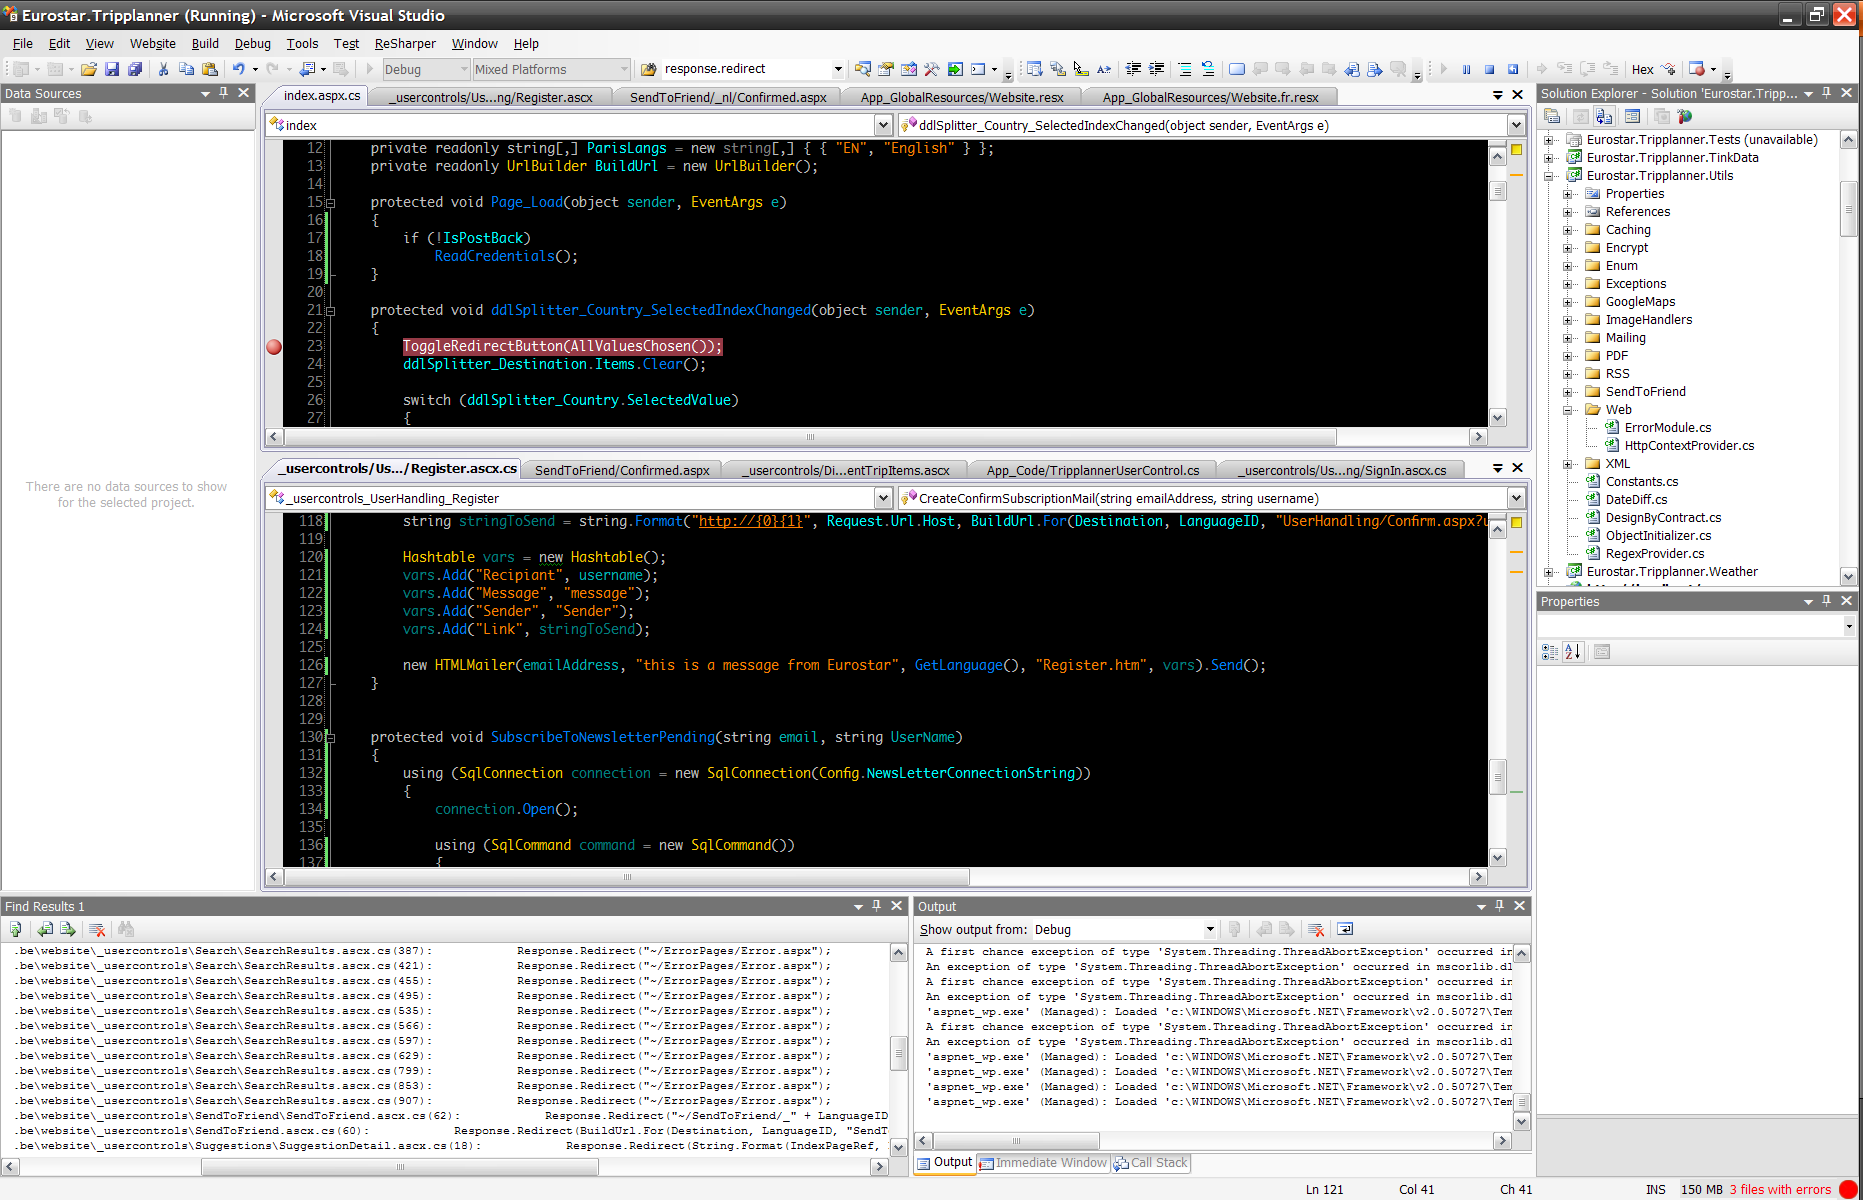Click the Save All toolbar icon

pyautogui.click(x=135, y=69)
